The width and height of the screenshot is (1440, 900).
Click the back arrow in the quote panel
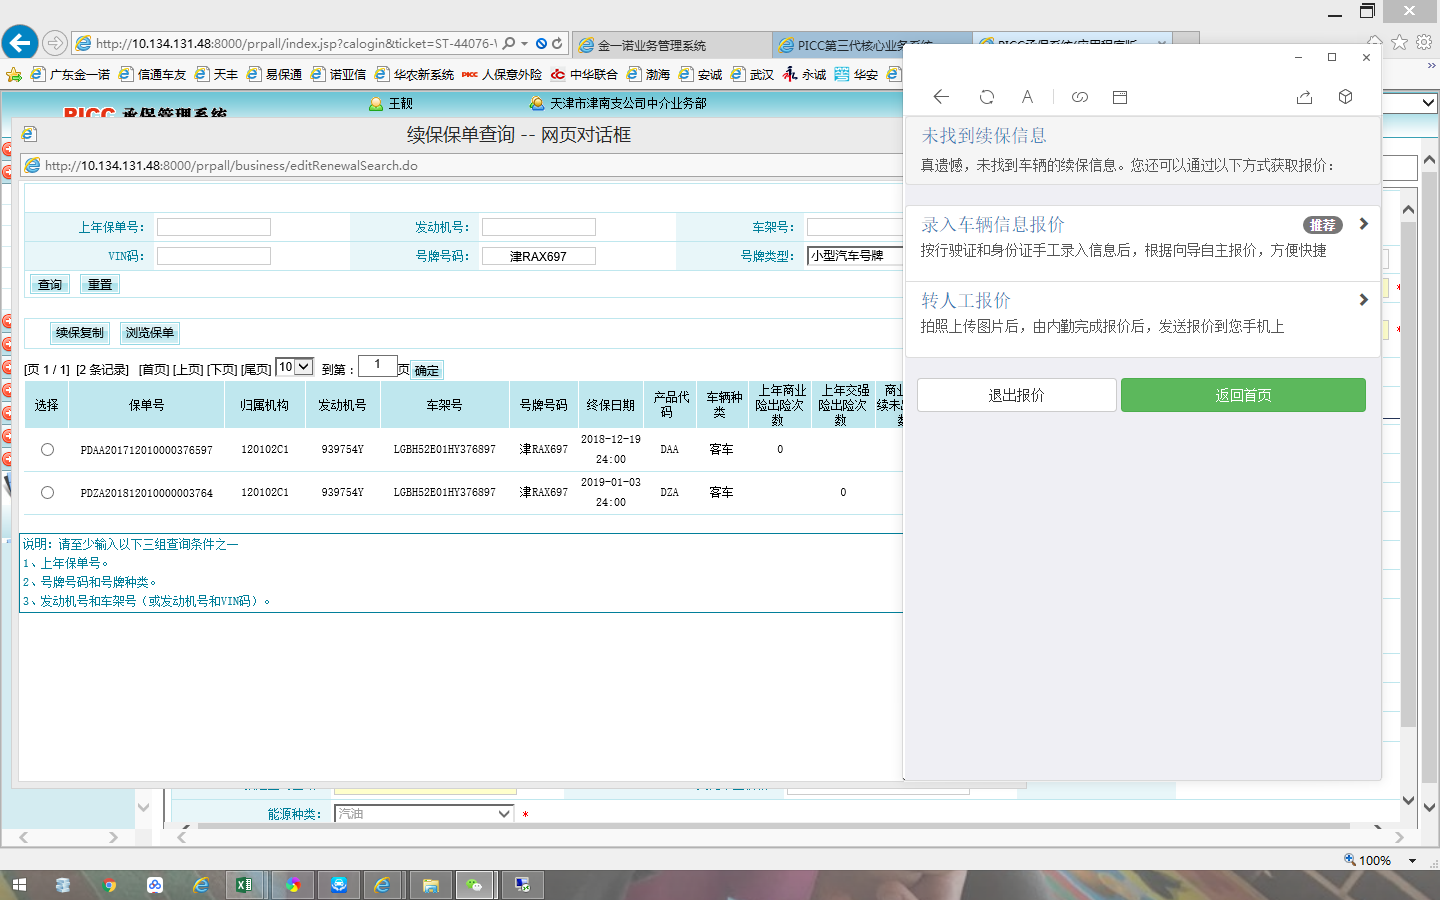pyautogui.click(x=941, y=97)
